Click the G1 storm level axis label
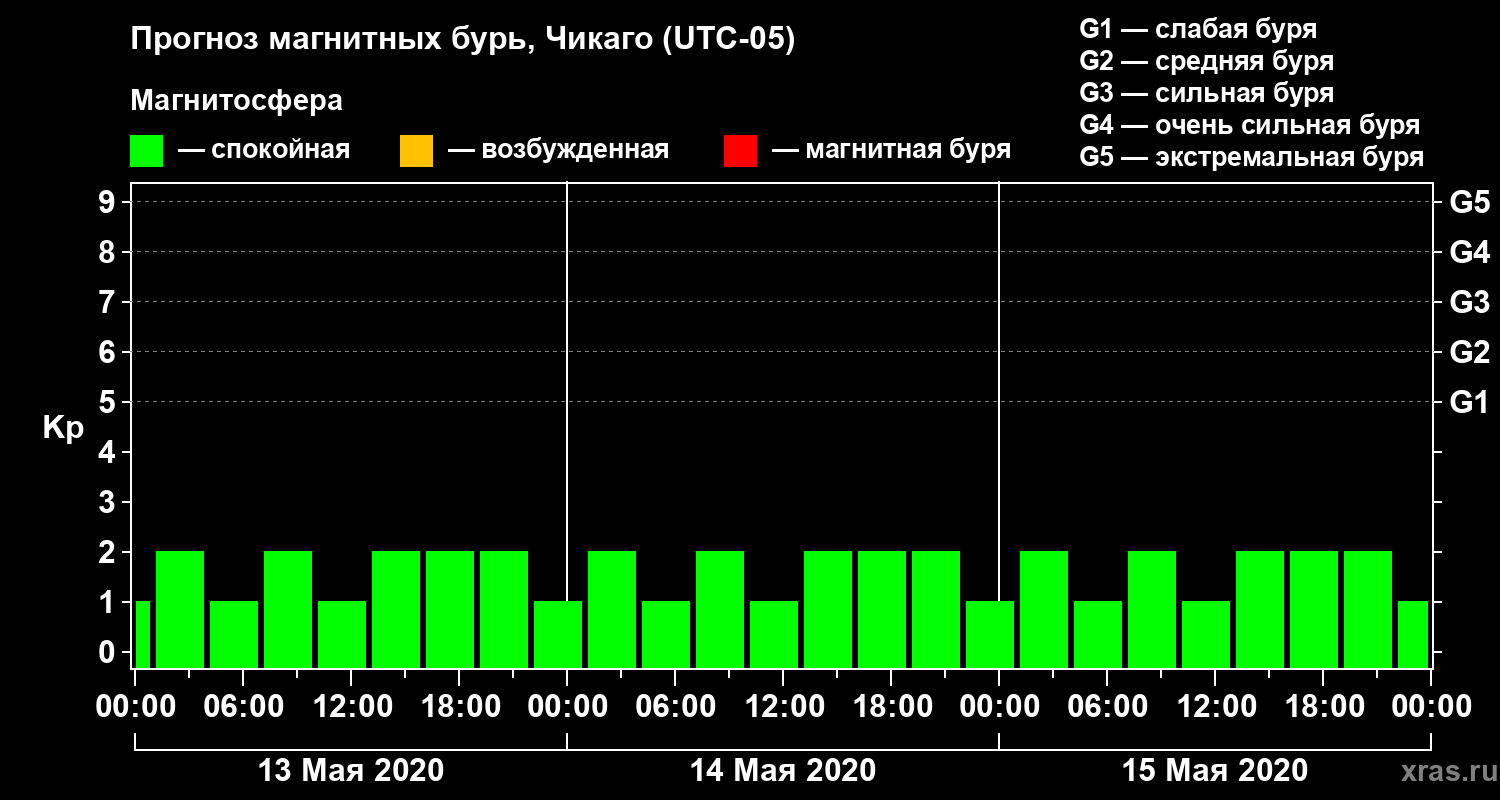 [x=1469, y=402]
